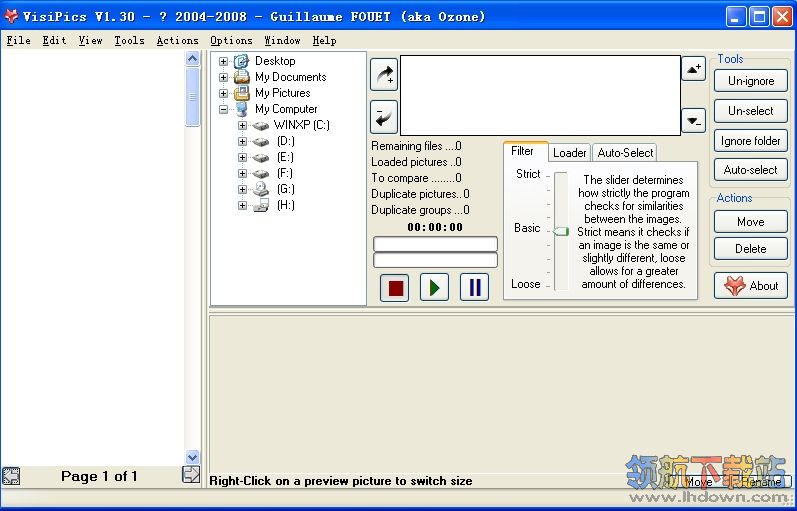Open the About dialog

pyautogui.click(x=751, y=286)
